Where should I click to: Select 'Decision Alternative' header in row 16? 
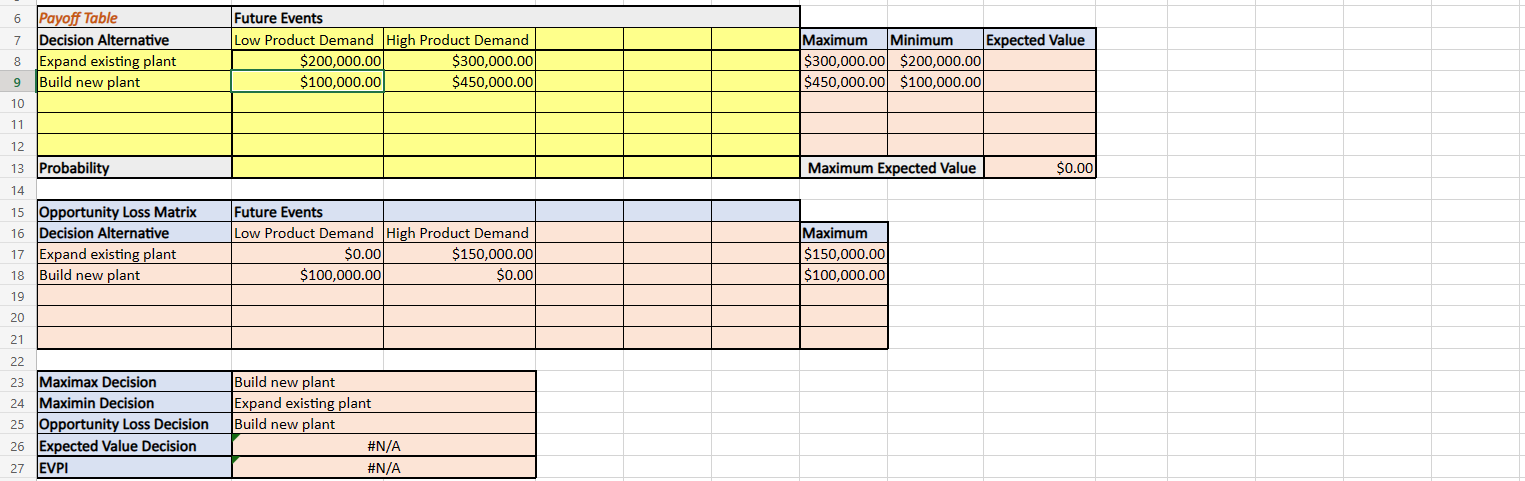(134, 233)
